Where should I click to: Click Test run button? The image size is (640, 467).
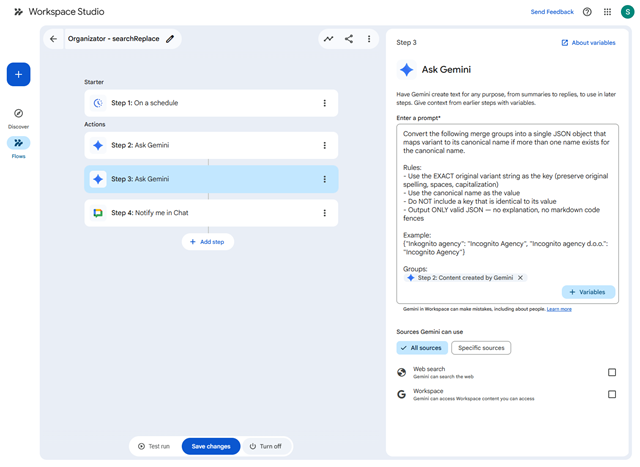(154, 446)
